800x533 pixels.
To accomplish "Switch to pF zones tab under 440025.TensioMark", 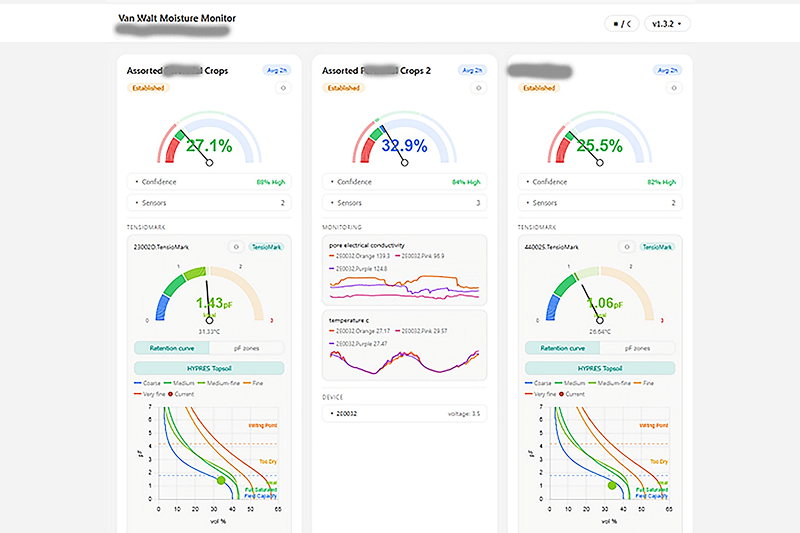I will pyautogui.click(x=637, y=348).
